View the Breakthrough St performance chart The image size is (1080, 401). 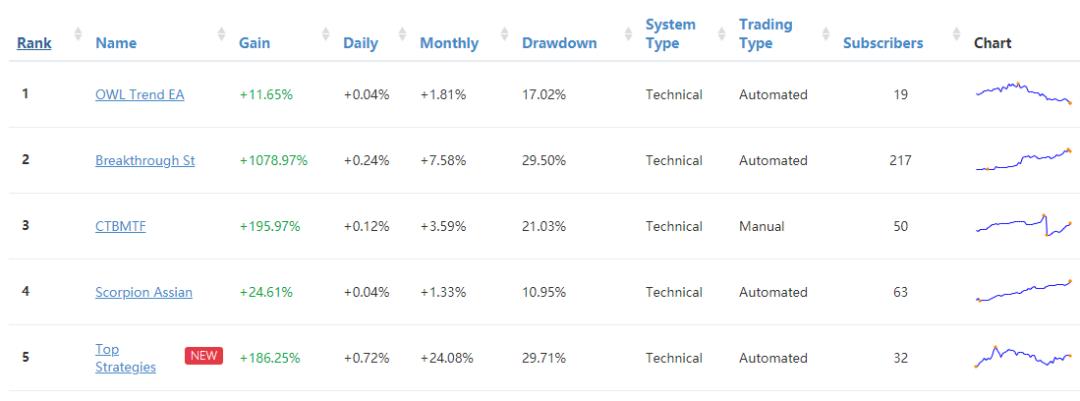[x=1023, y=160]
